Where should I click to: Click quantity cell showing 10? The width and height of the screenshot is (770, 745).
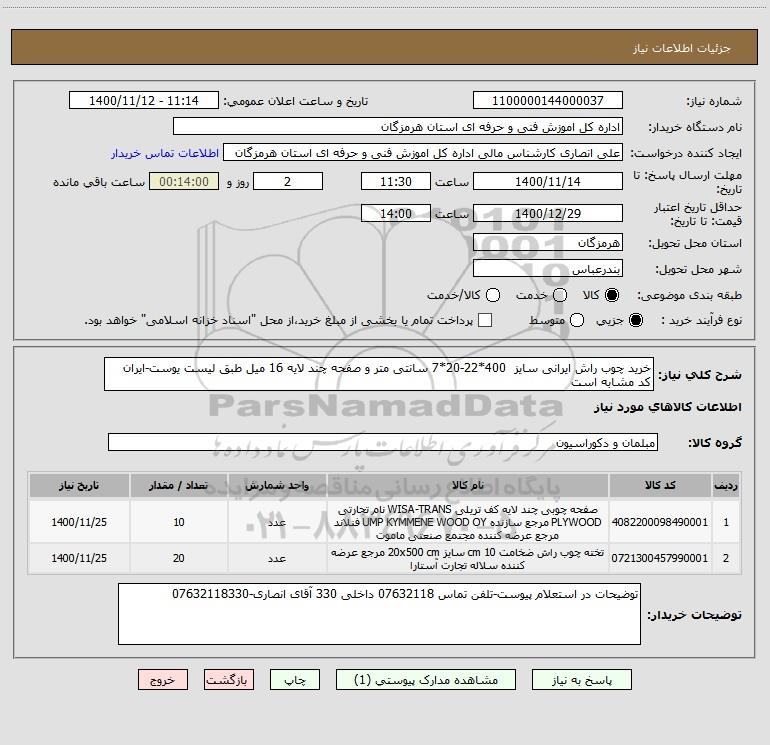(179, 522)
